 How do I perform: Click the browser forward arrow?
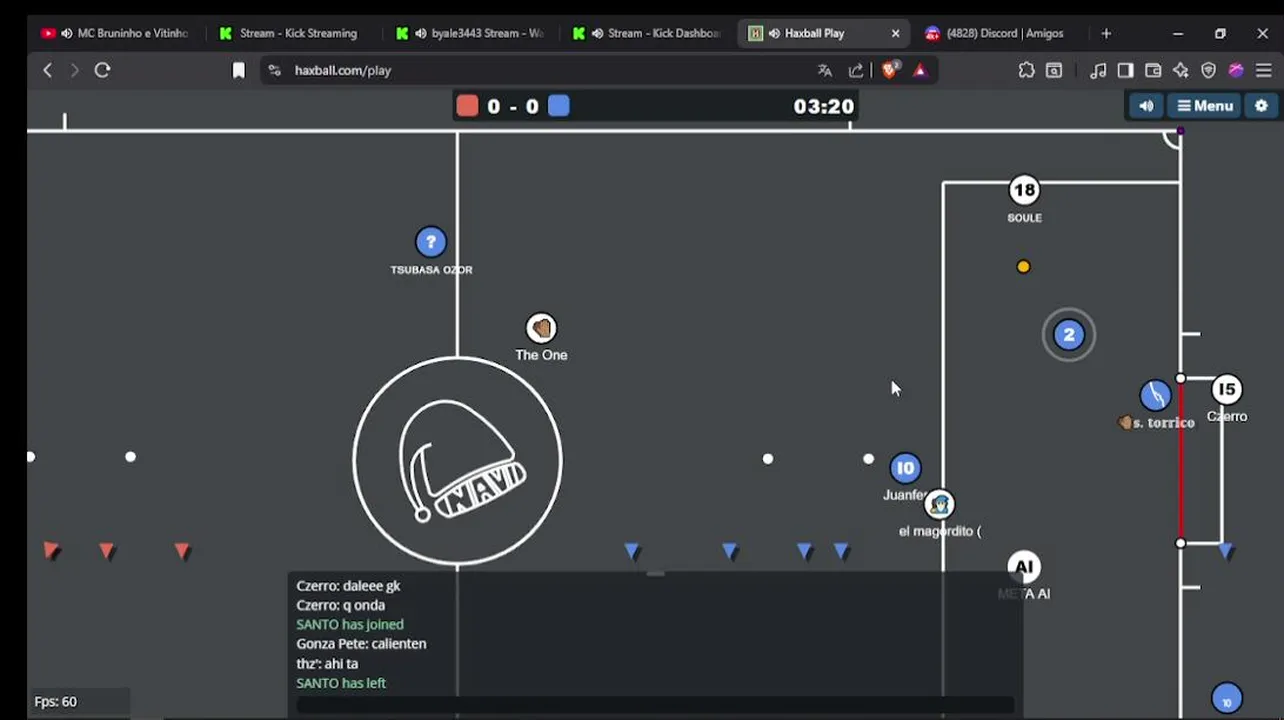[74, 70]
